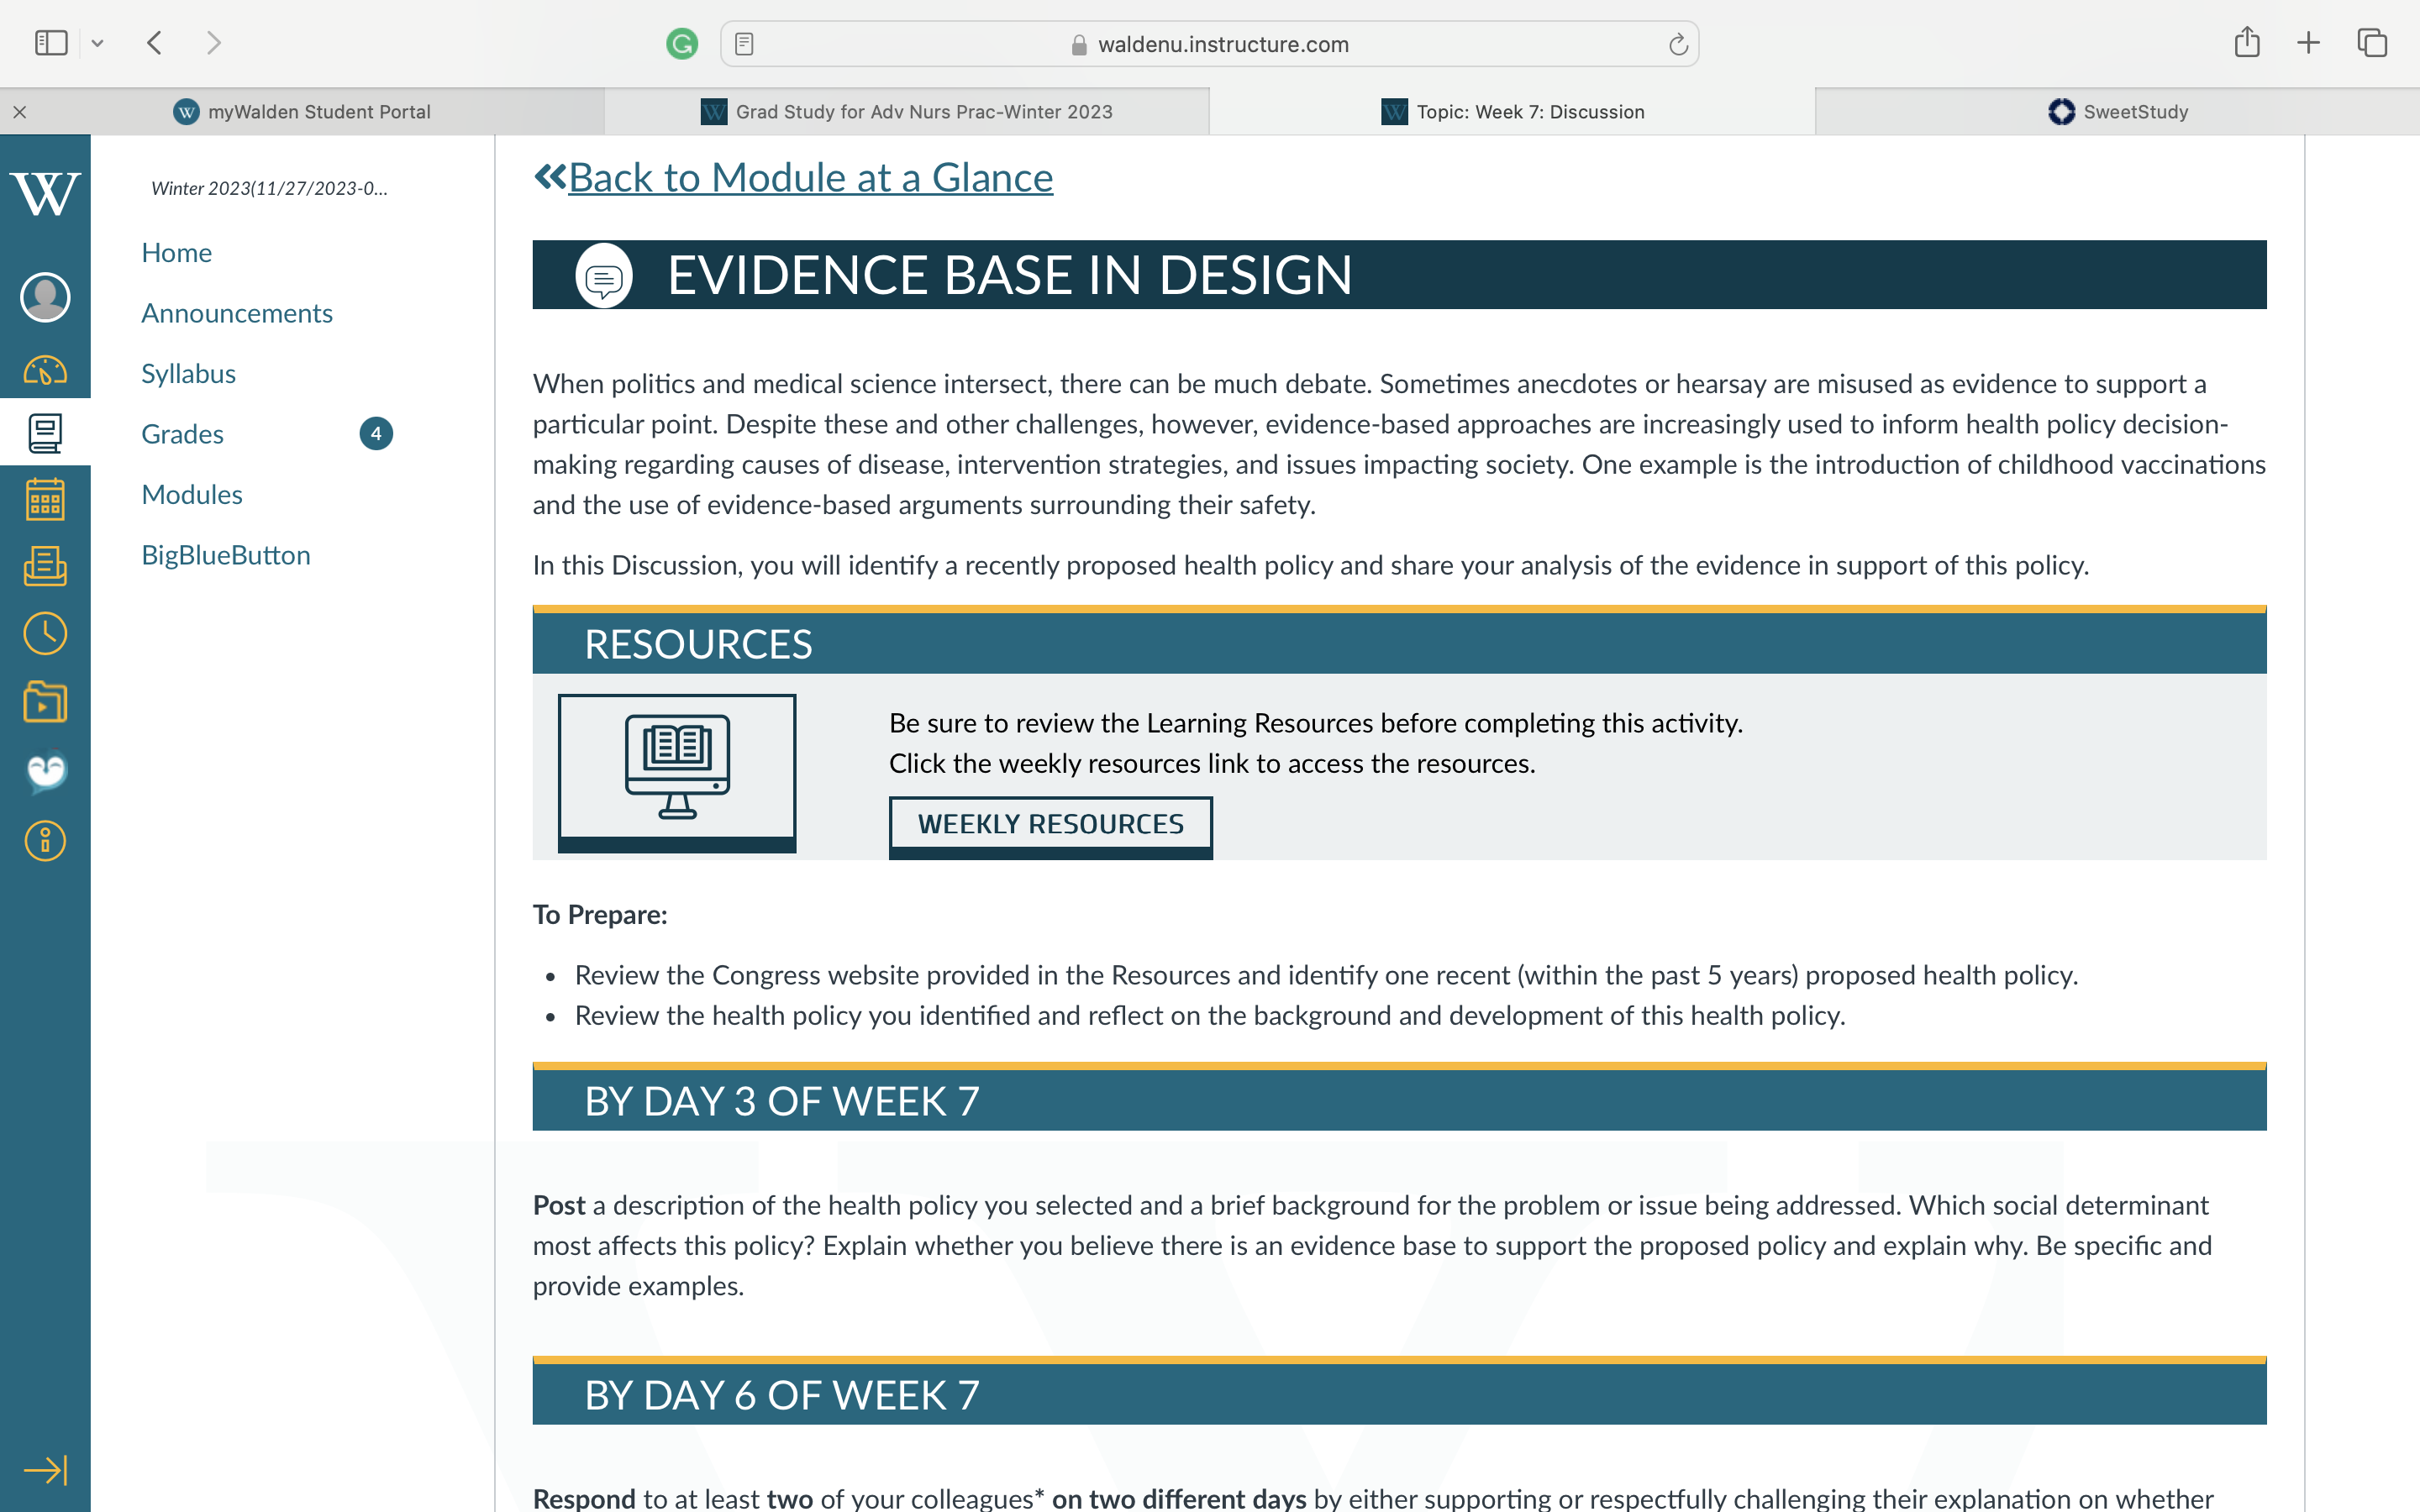Click the waldenu.instructure.com address field
The width and height of the screenshot is (2420, 1512).
pyautogui.click(x=1209, y=44)
